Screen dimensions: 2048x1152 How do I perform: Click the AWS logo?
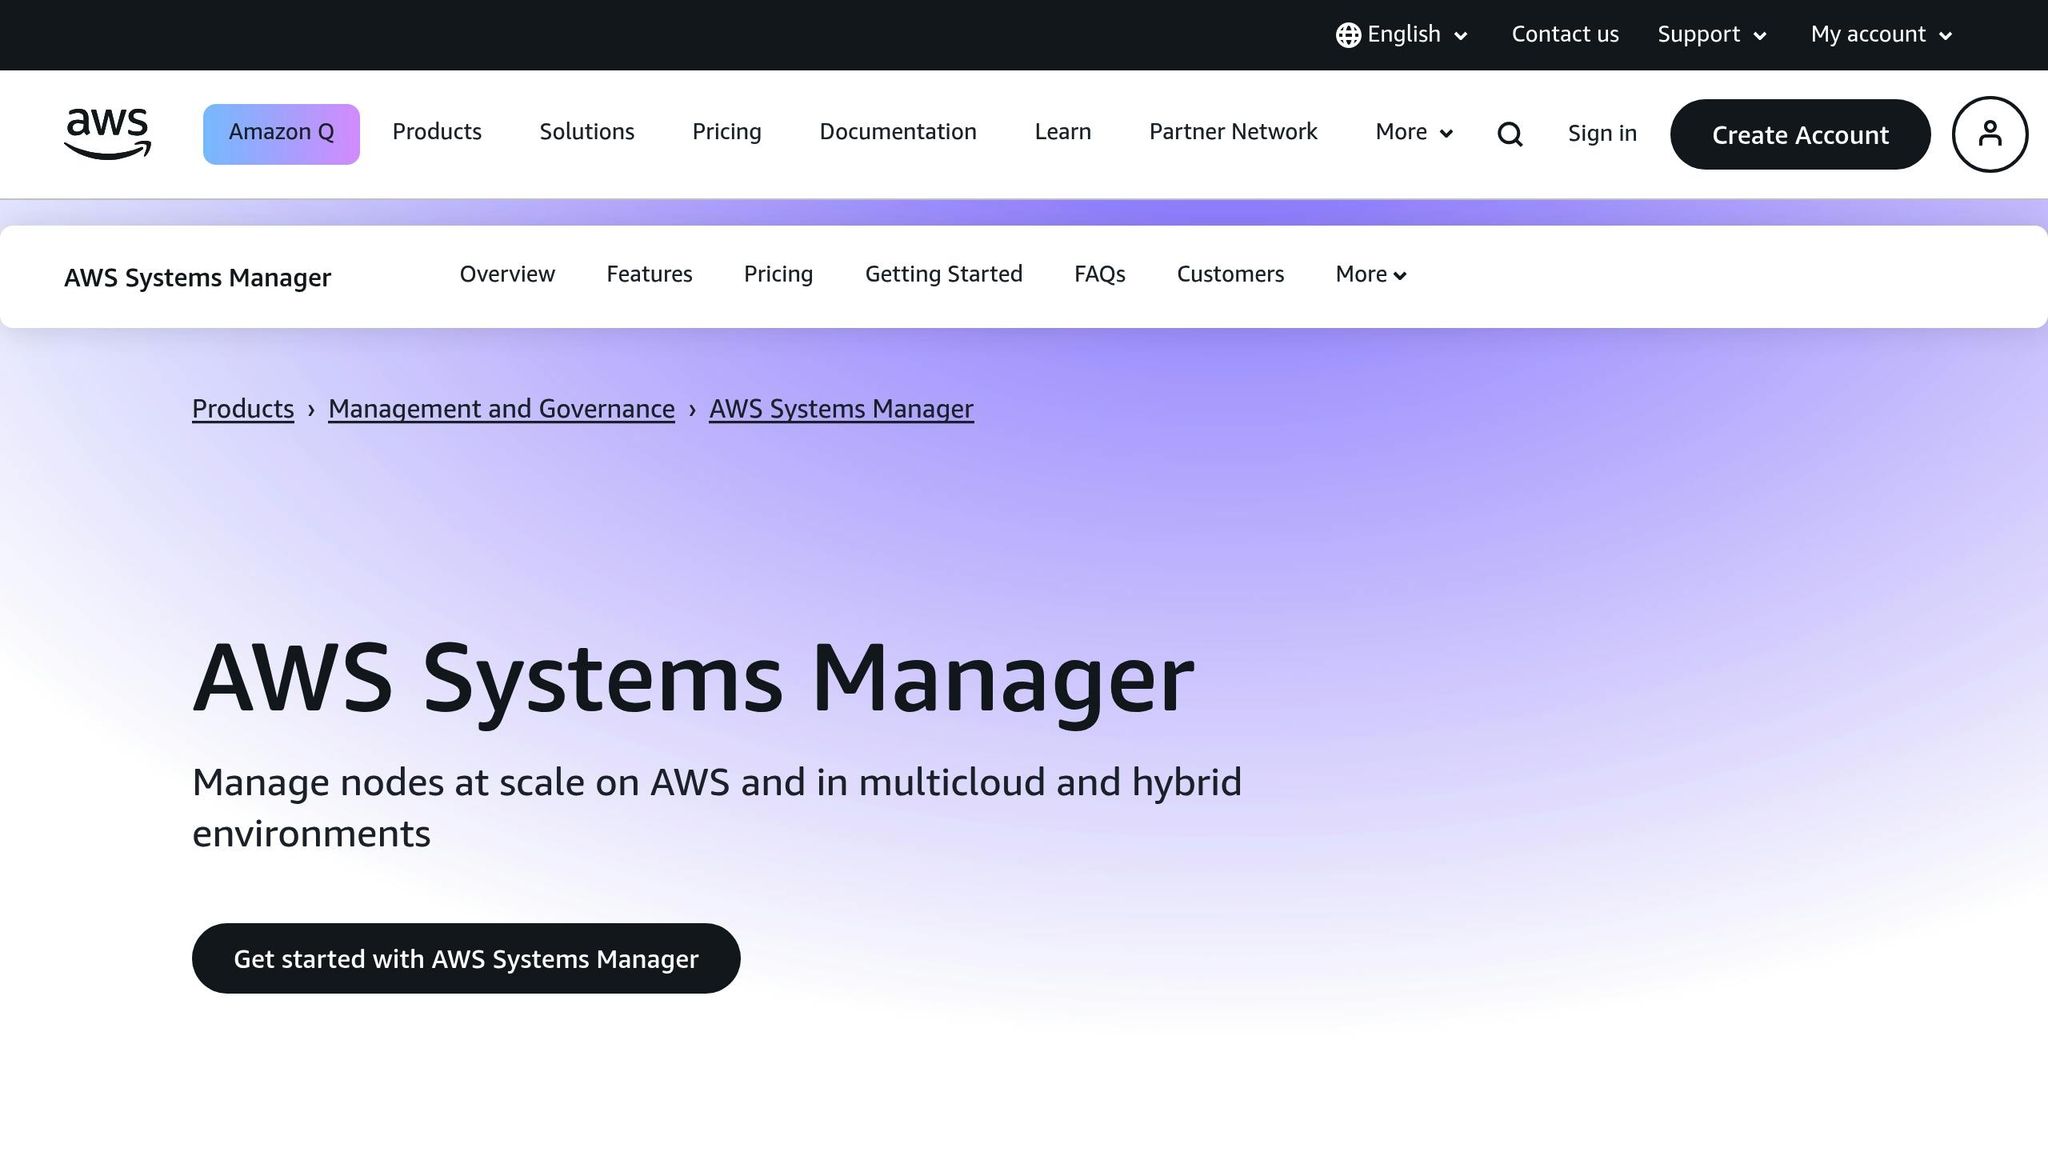(107, 134)
